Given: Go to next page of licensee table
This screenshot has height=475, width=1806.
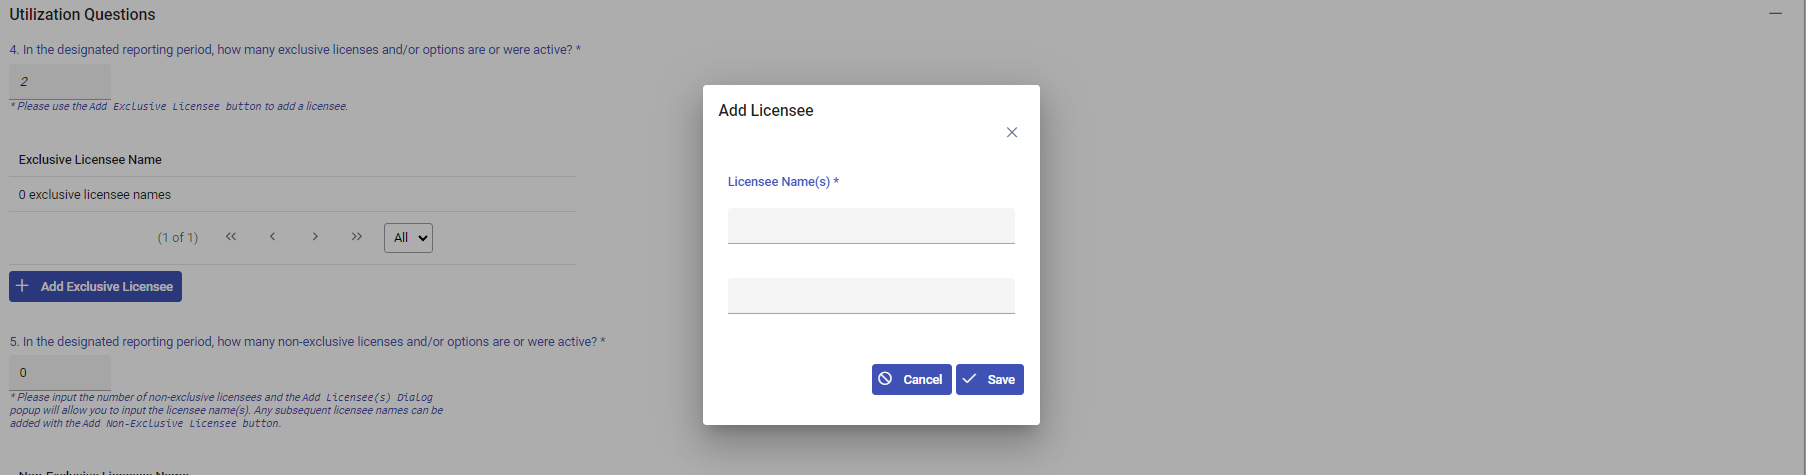Looking at the screenshot, I should coord(315,237).
